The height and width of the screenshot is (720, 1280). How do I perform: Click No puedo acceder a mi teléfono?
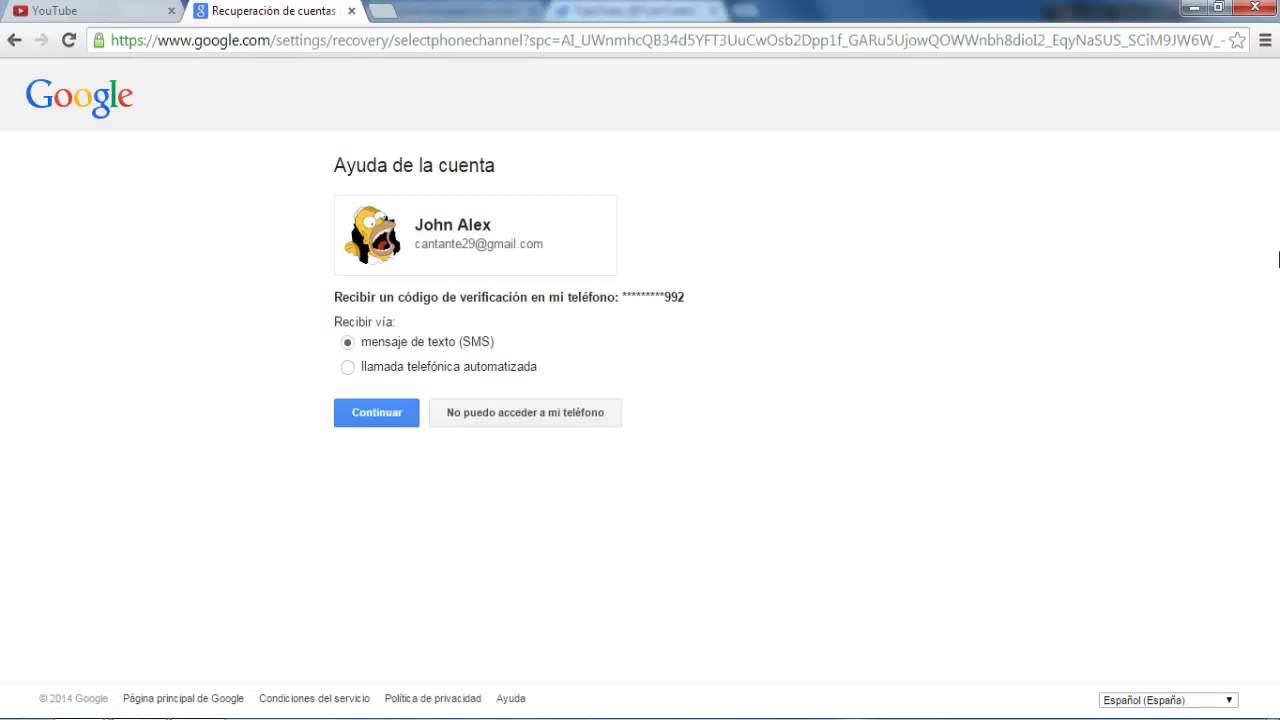(x=525, y=413)
